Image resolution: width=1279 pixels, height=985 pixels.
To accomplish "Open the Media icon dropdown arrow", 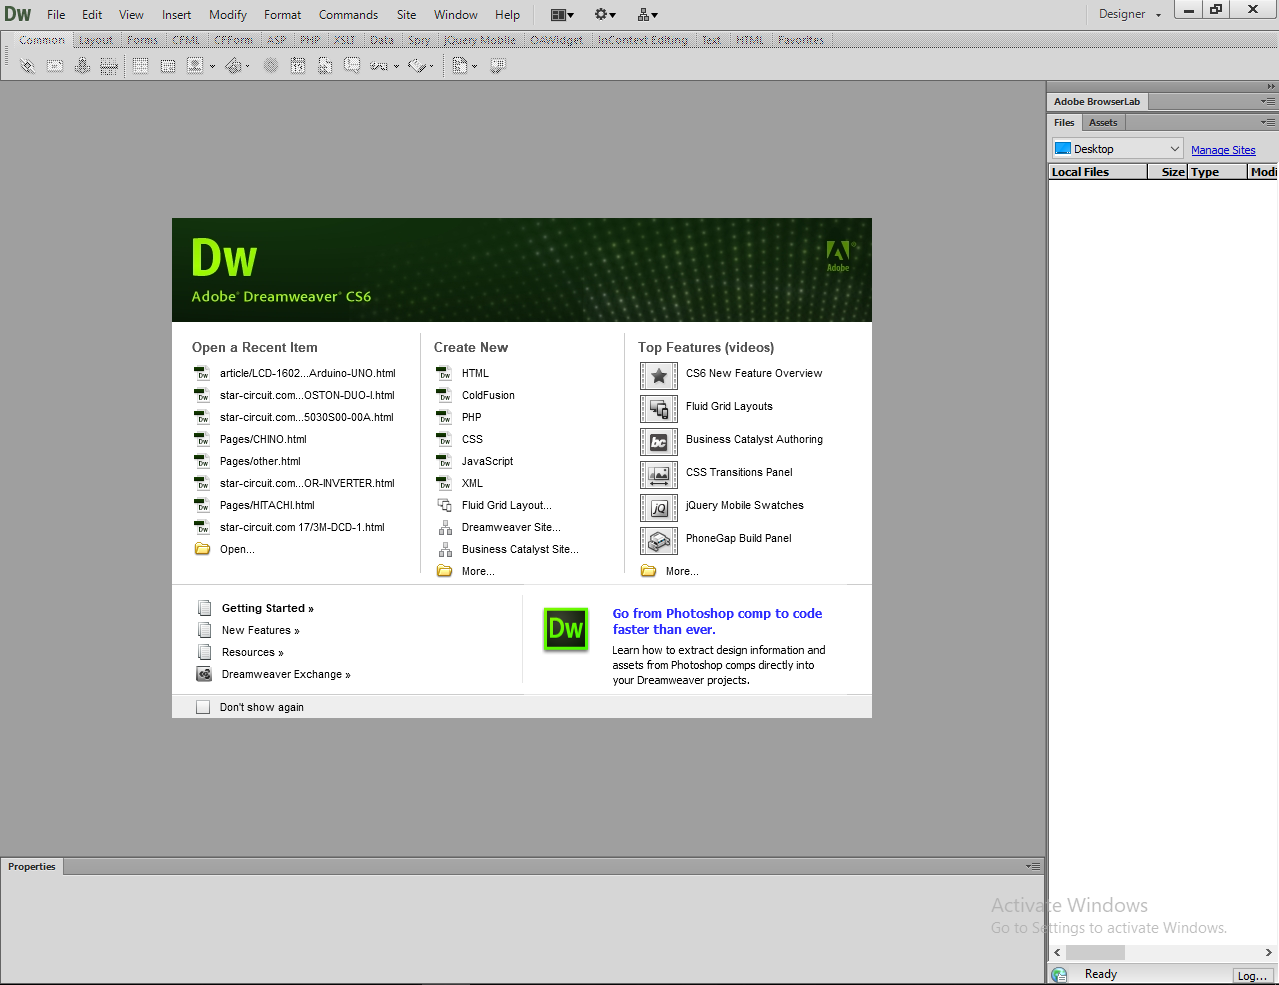I will (x=248, y=67).
